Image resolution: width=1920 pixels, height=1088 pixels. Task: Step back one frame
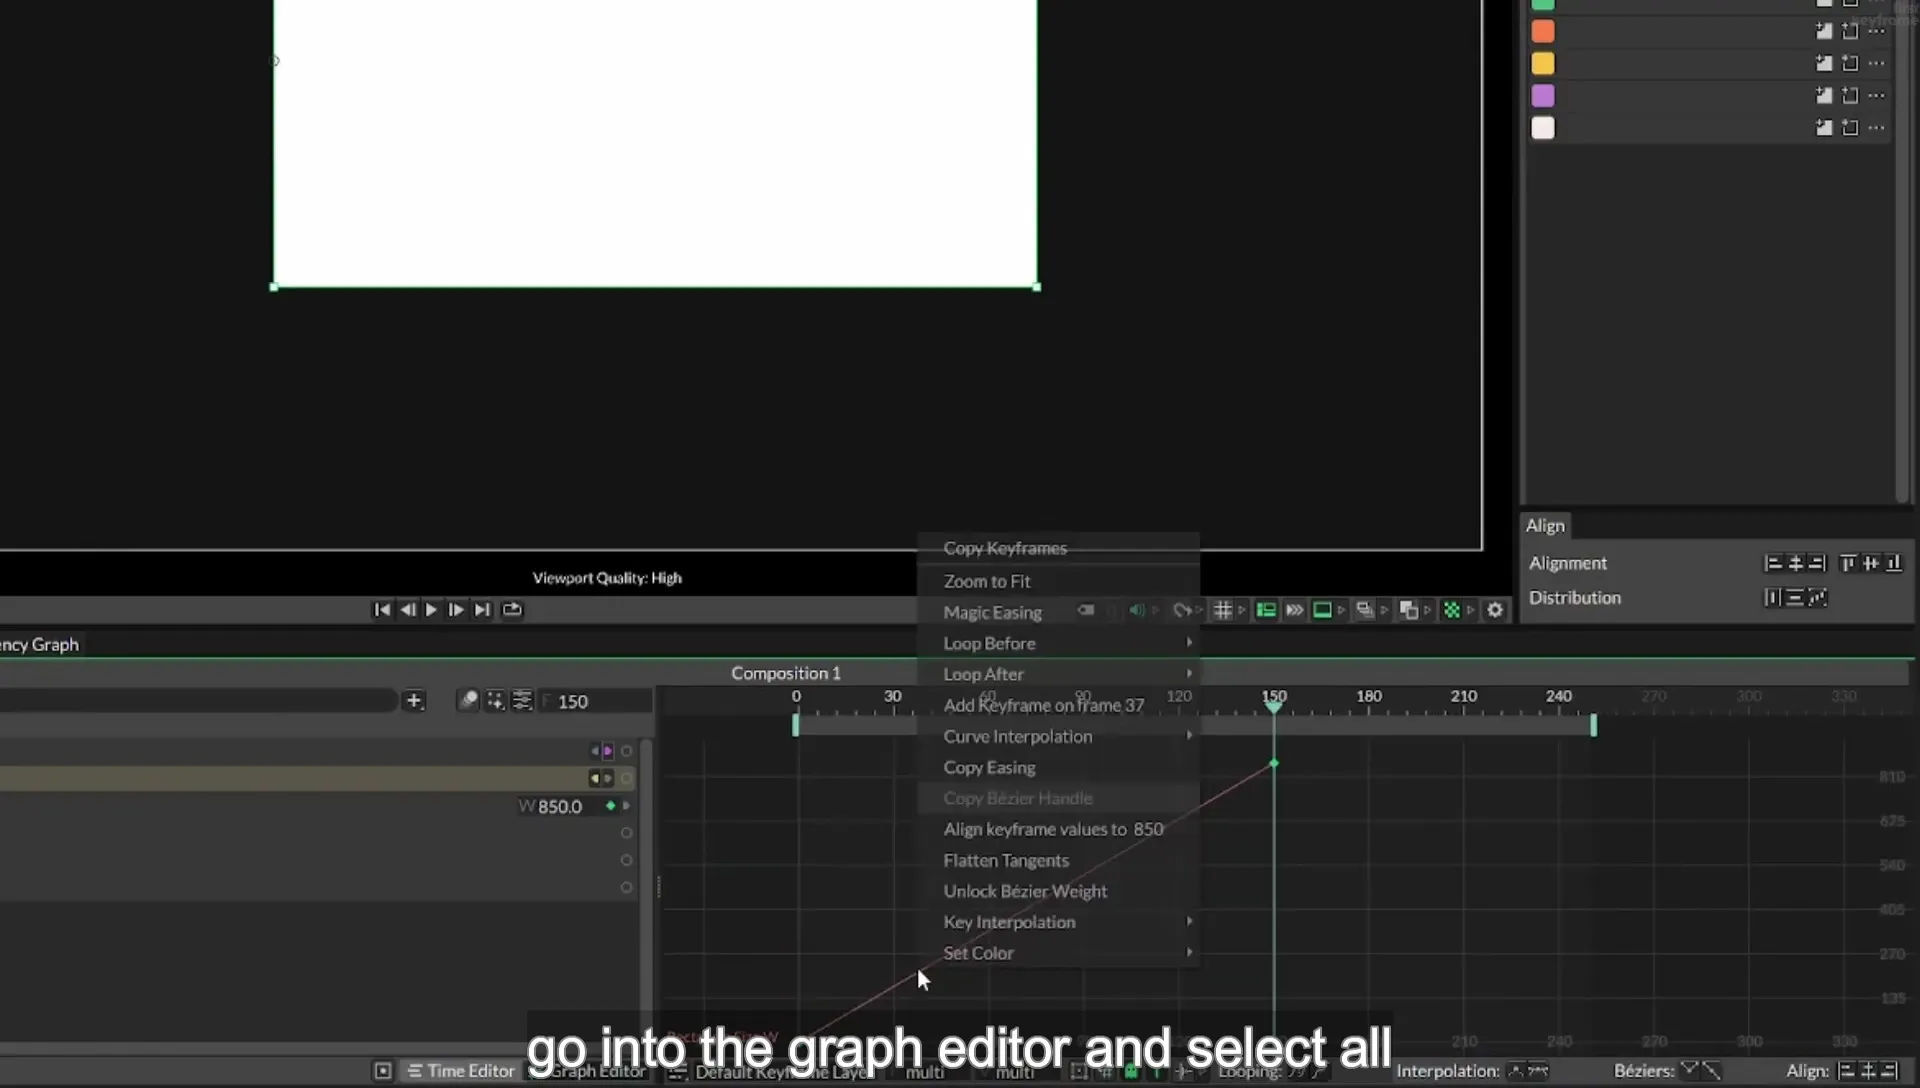[407, 610]
